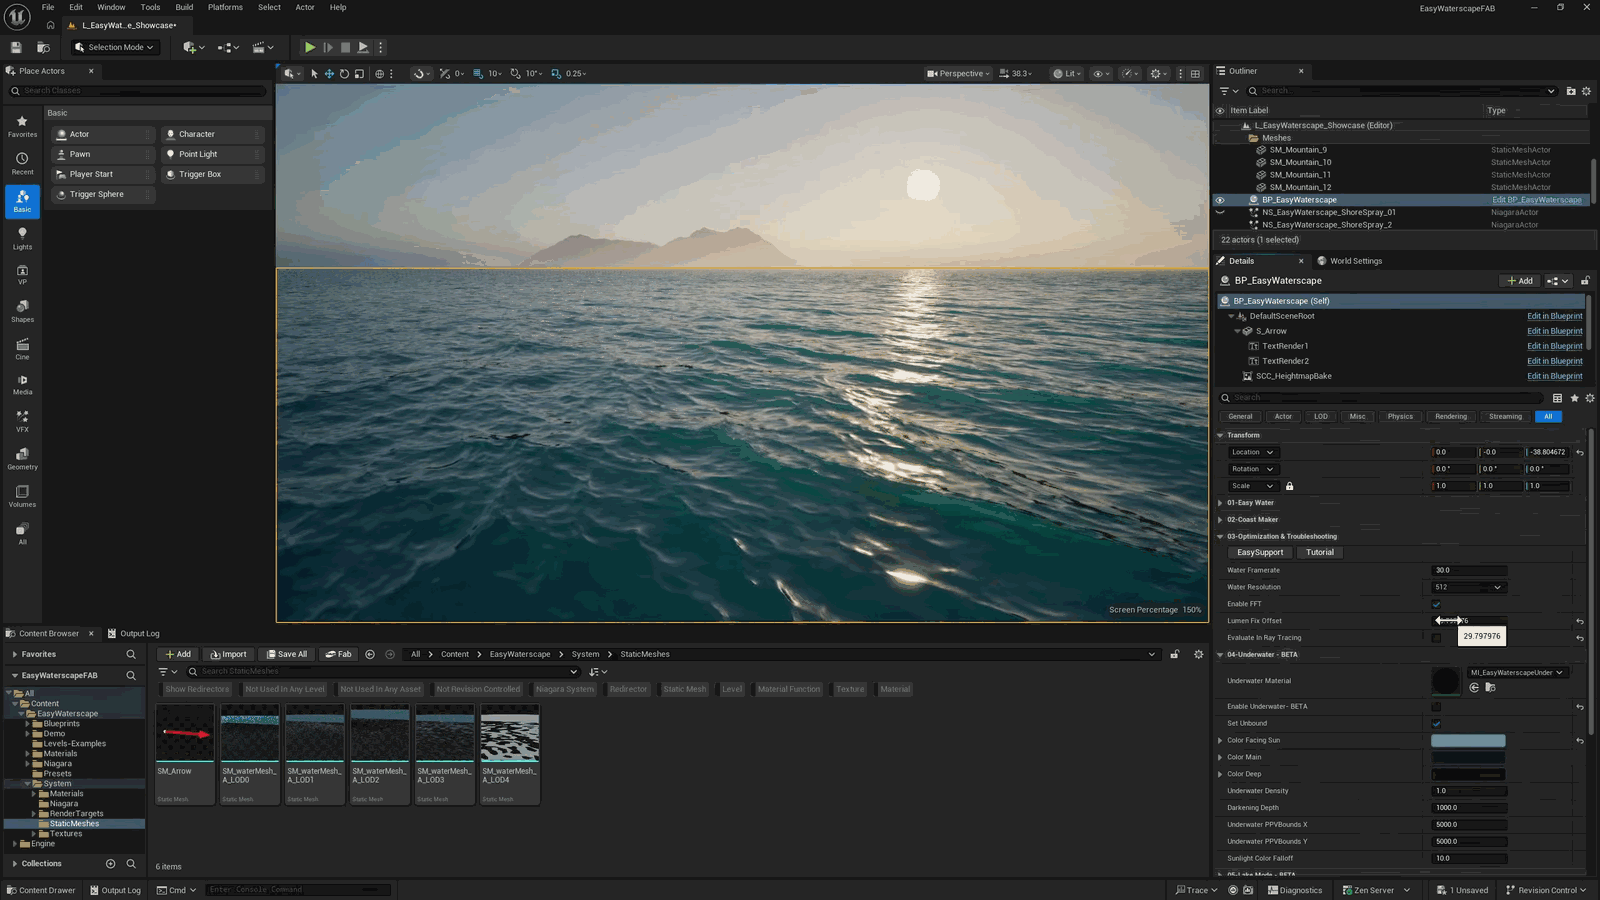Click Edit in Blueprint link for SCC_HeightmapBake
The width and height of the screenshot is (1600, 900).
point(1554,376)
